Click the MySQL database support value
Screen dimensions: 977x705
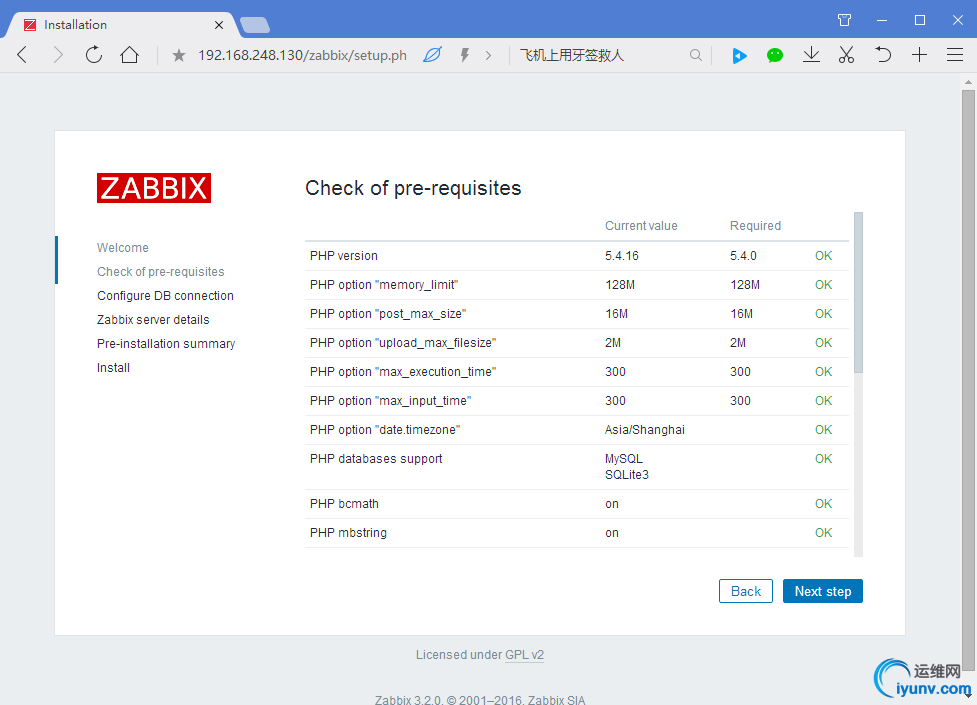click(624, 459)
